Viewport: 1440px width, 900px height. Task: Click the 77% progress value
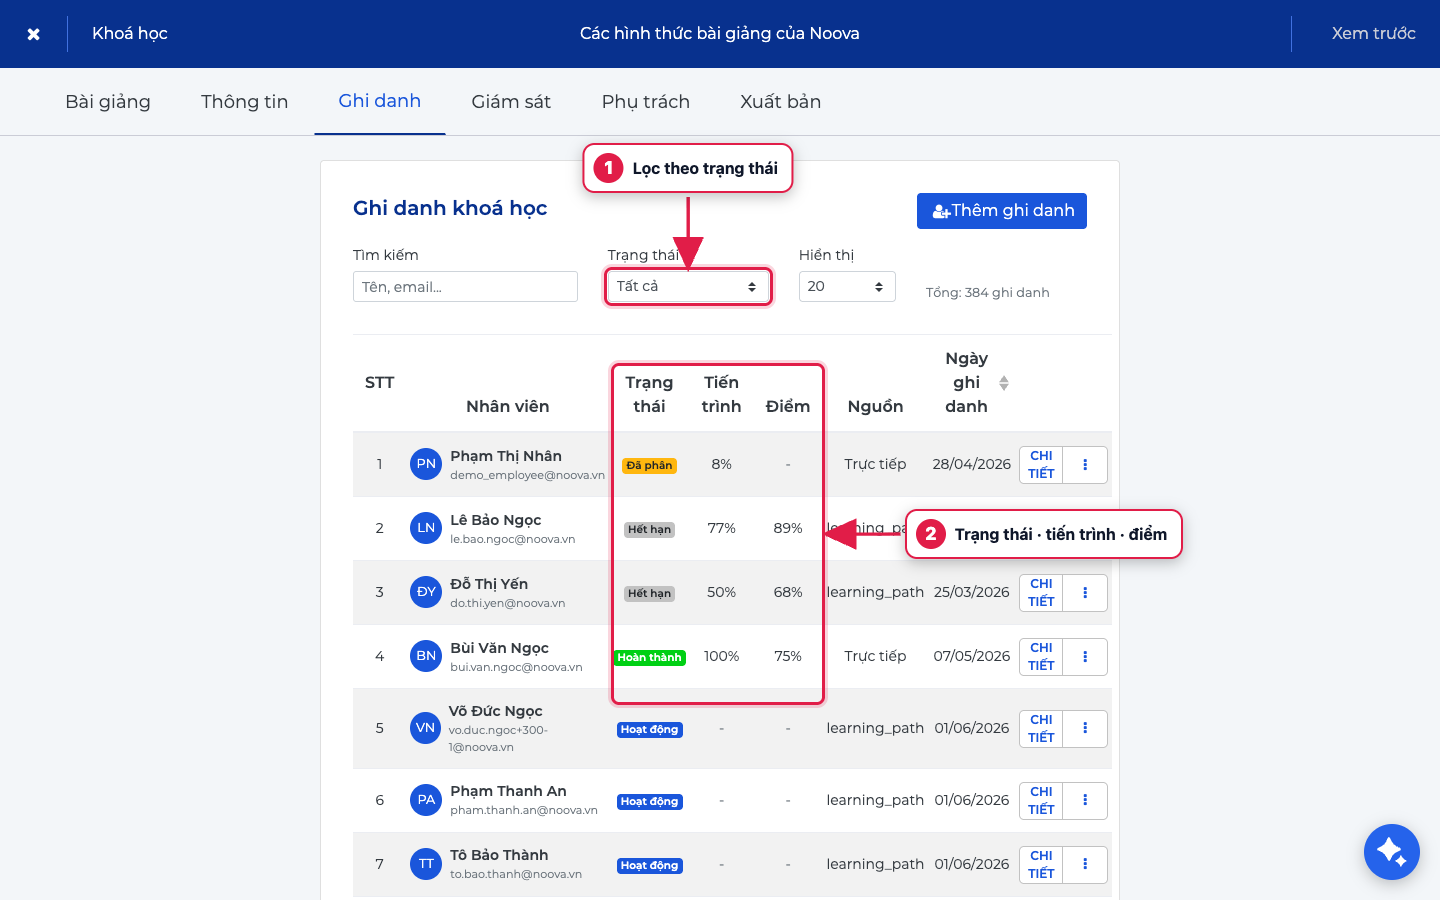(x=722, y=528)
